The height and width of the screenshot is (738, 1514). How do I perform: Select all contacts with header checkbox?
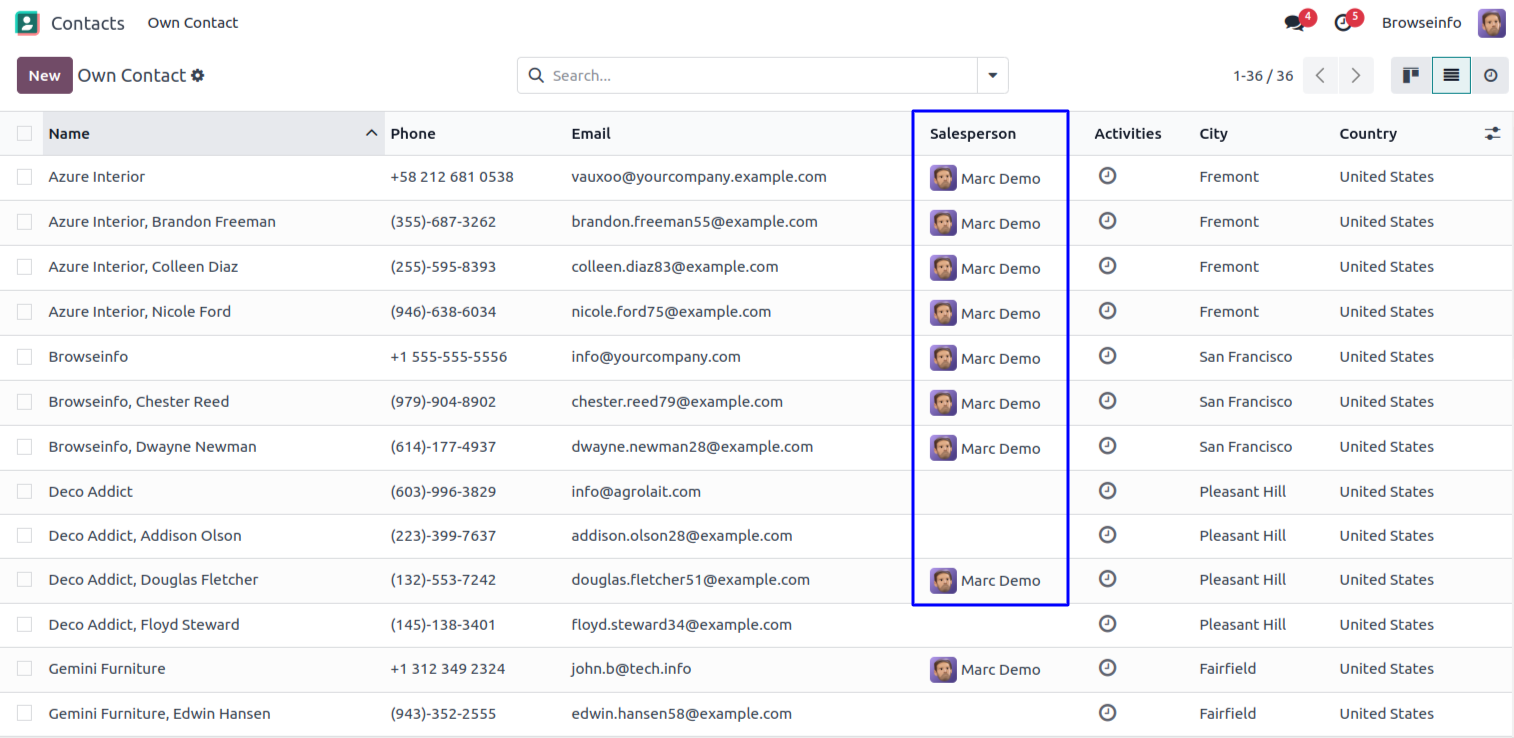24,134
